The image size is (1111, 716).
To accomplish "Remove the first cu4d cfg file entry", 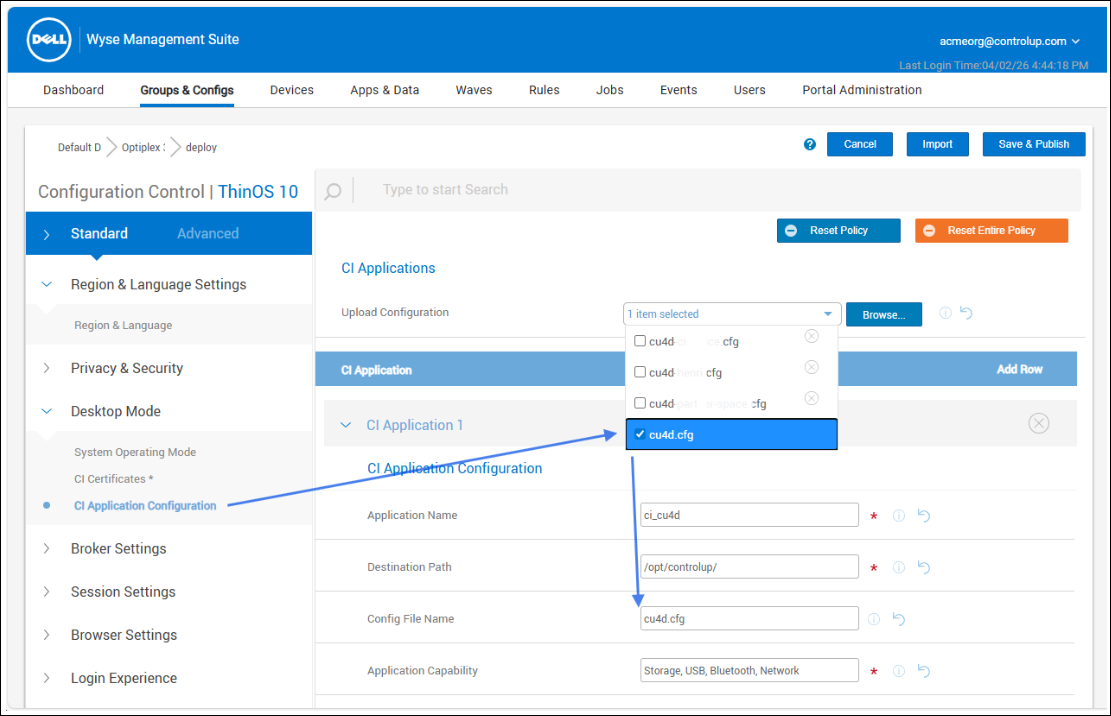I will tap(812, 336).
